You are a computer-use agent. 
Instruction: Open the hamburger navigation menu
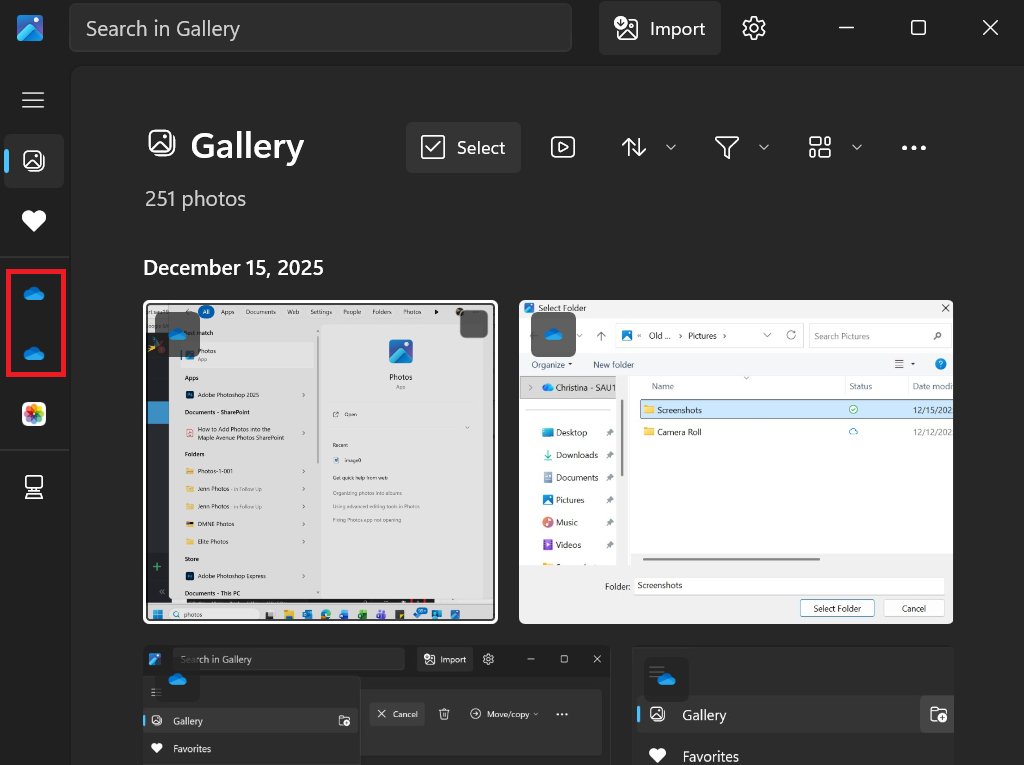tap(33, 100)
